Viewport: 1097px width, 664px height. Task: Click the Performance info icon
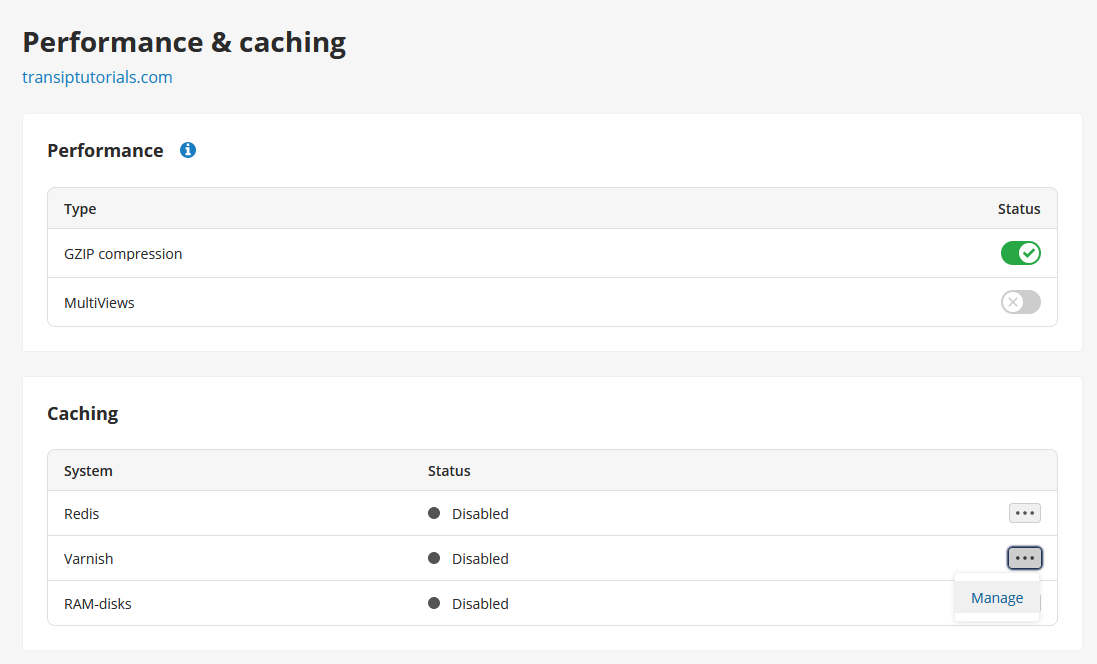187,150
